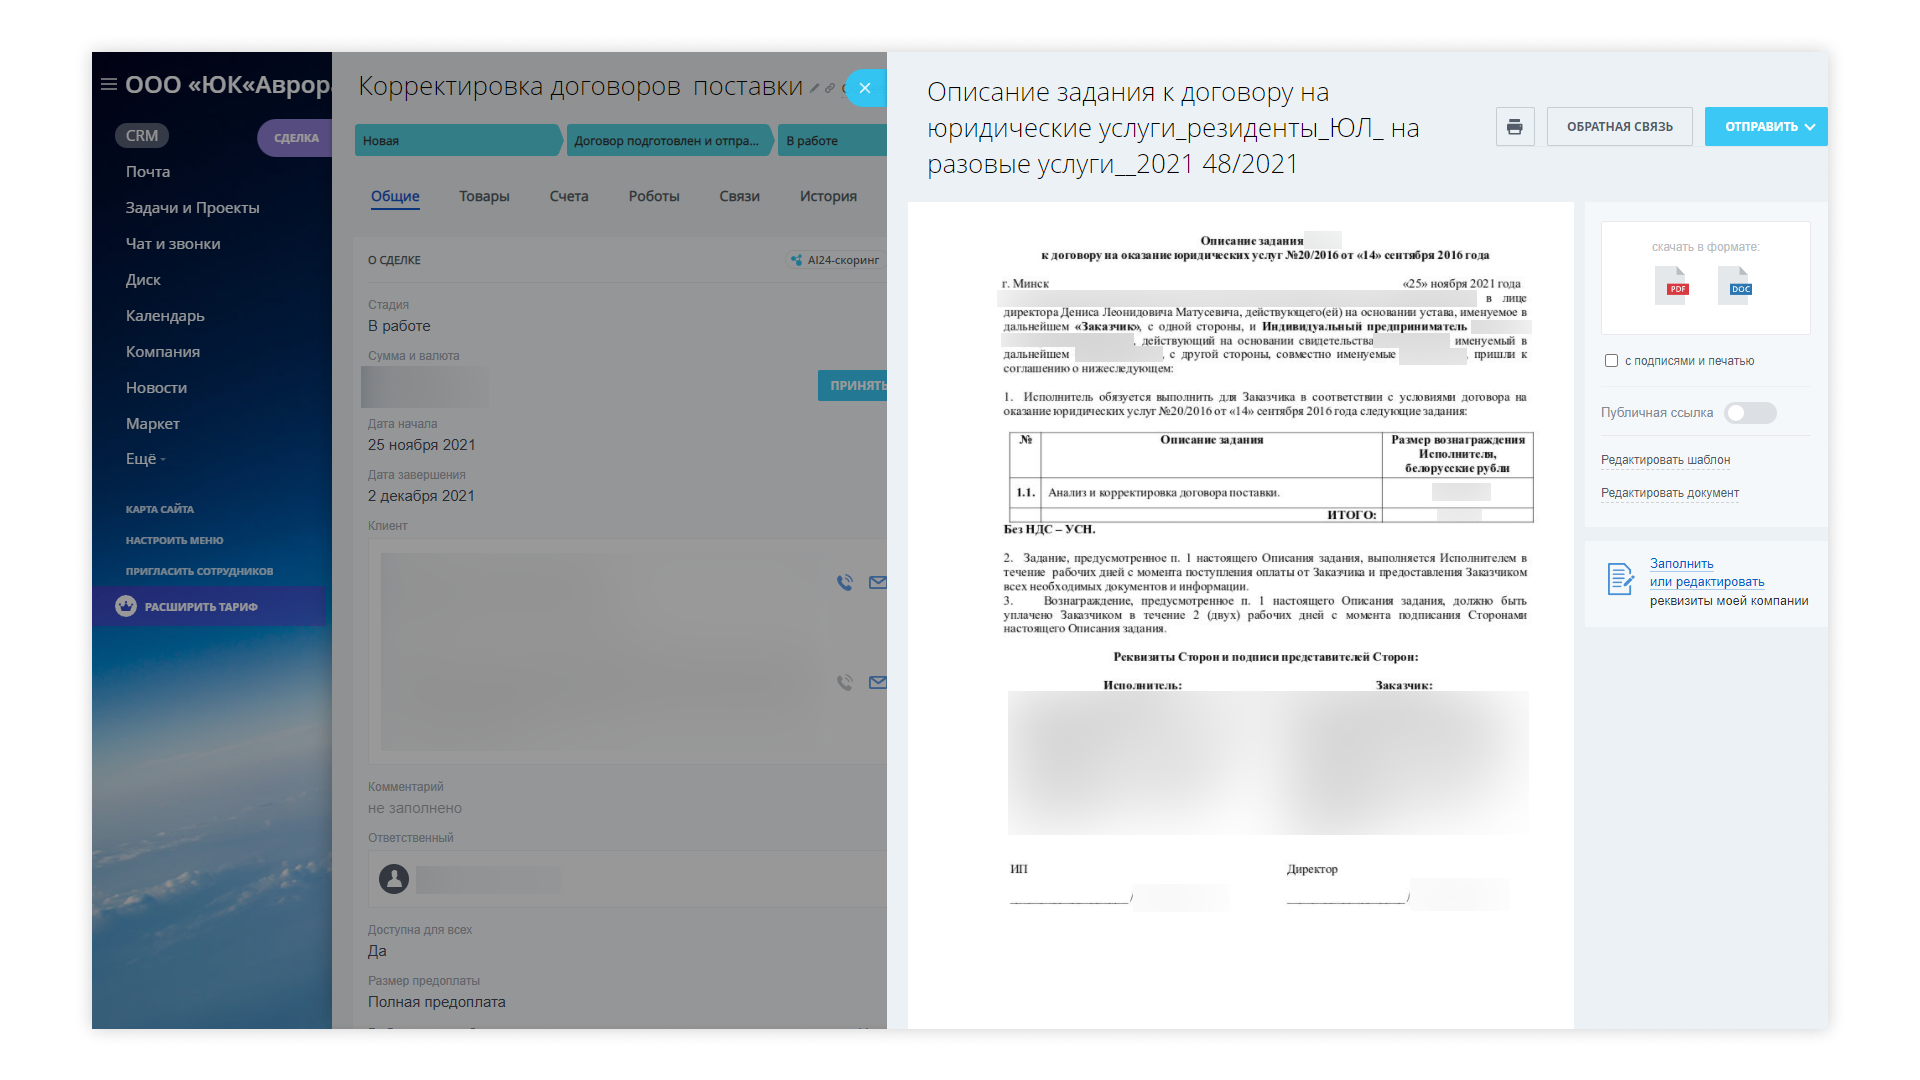Viewport: 1920px width, 1080px height.
Task: Select the Новая deal stage
Action: click(455, 141)
